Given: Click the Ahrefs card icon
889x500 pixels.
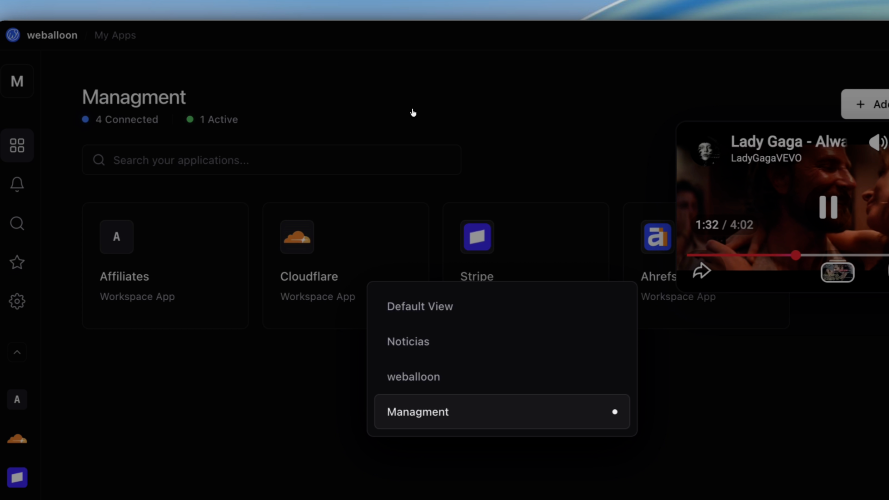Looking at the screenshot, I should click(657, 237).
